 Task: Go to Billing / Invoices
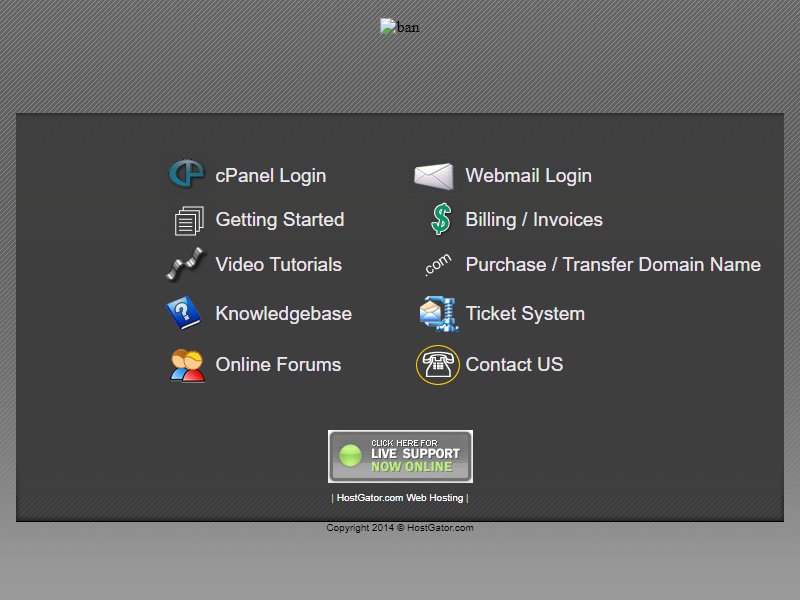click(x=534, y=219)
